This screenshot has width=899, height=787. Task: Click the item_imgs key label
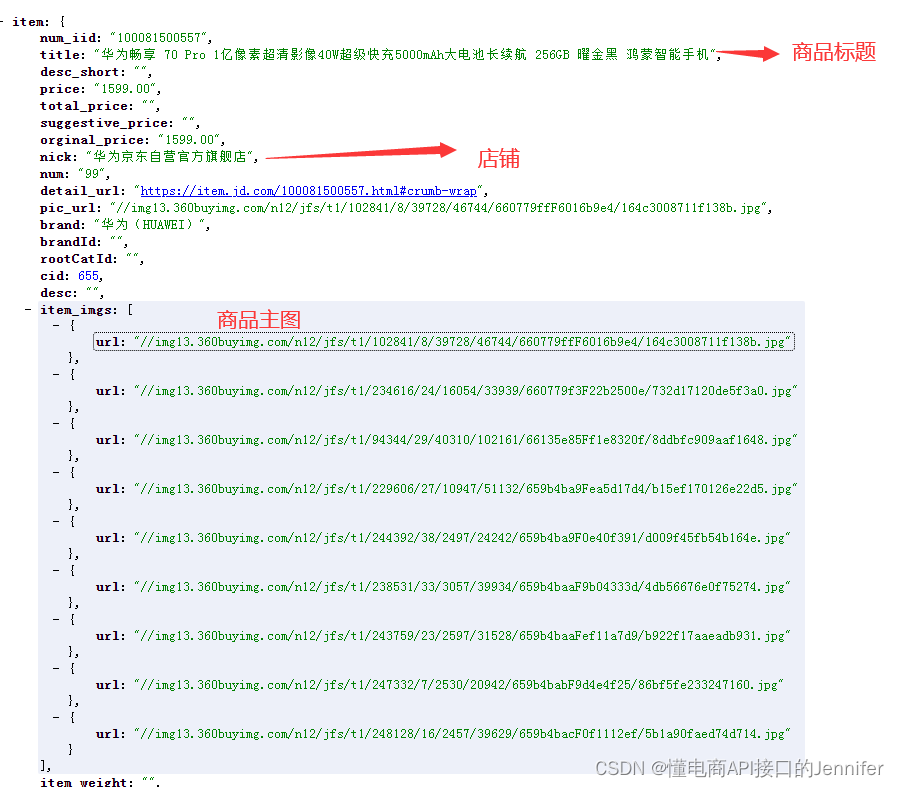pos(79,310)
